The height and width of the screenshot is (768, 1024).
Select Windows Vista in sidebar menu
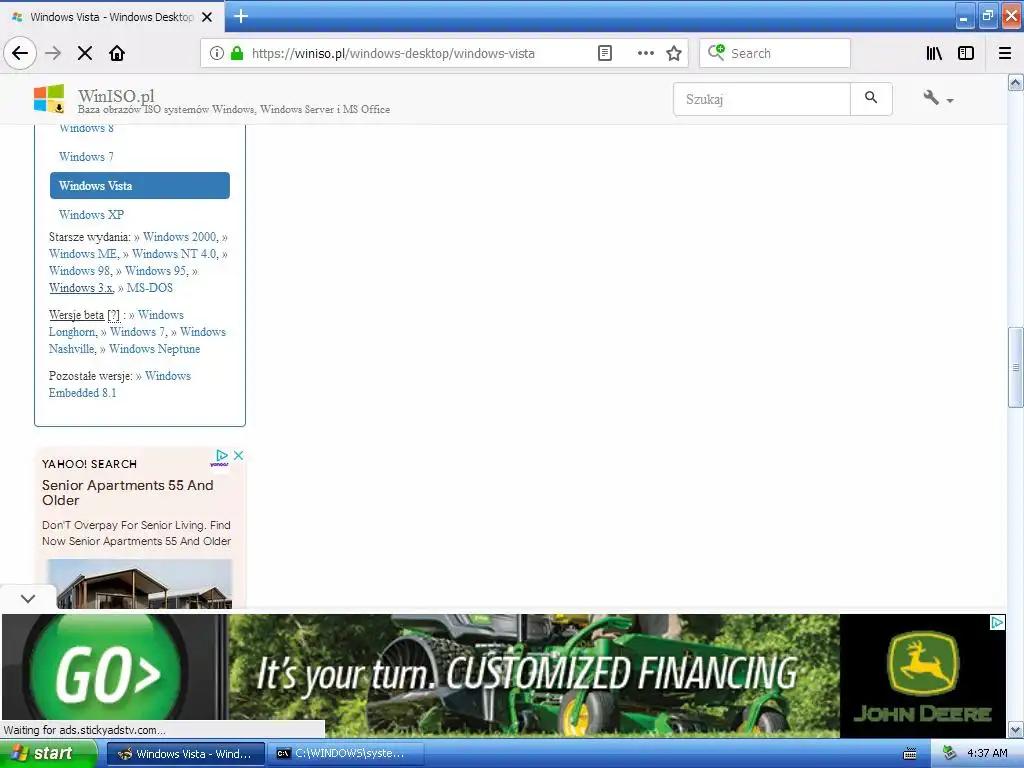(140, 185)
